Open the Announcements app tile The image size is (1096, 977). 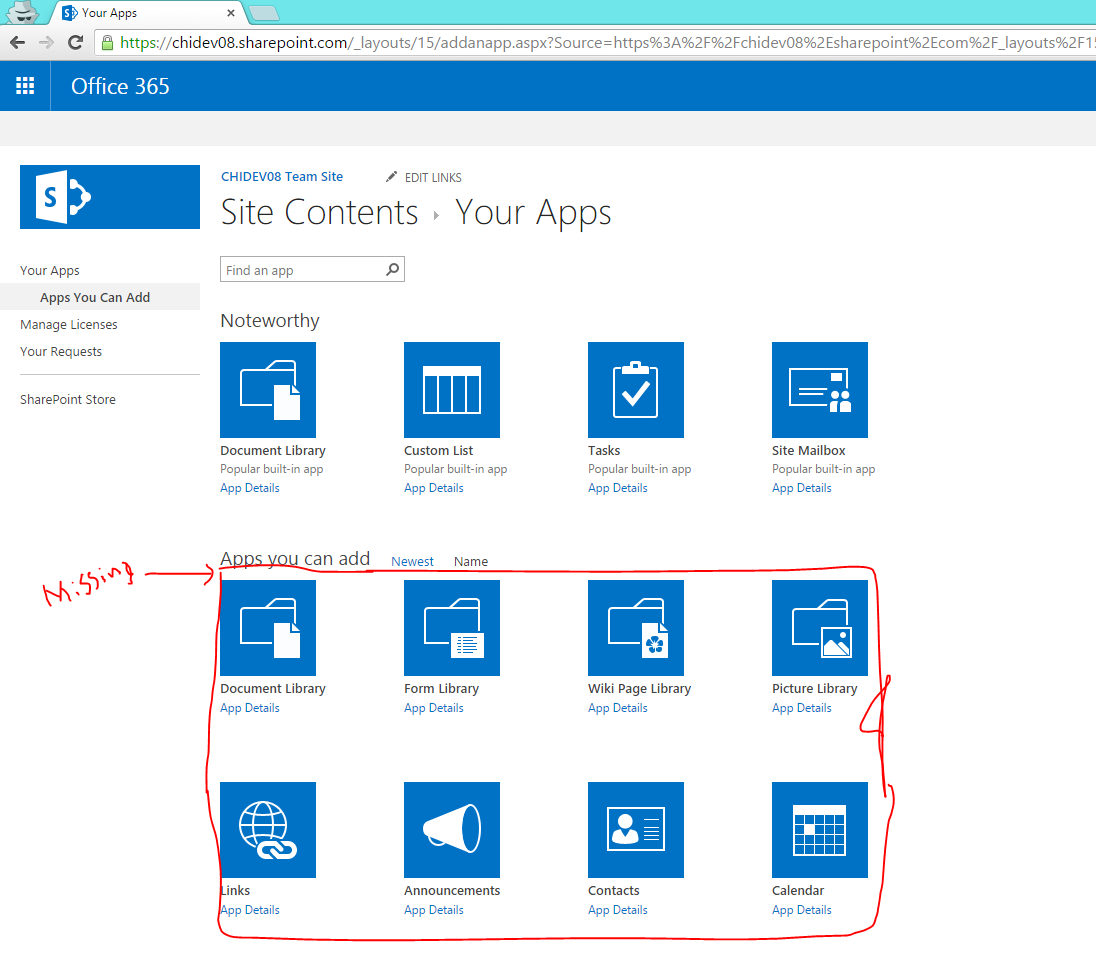pyautogui.click(x=451, y=830)
